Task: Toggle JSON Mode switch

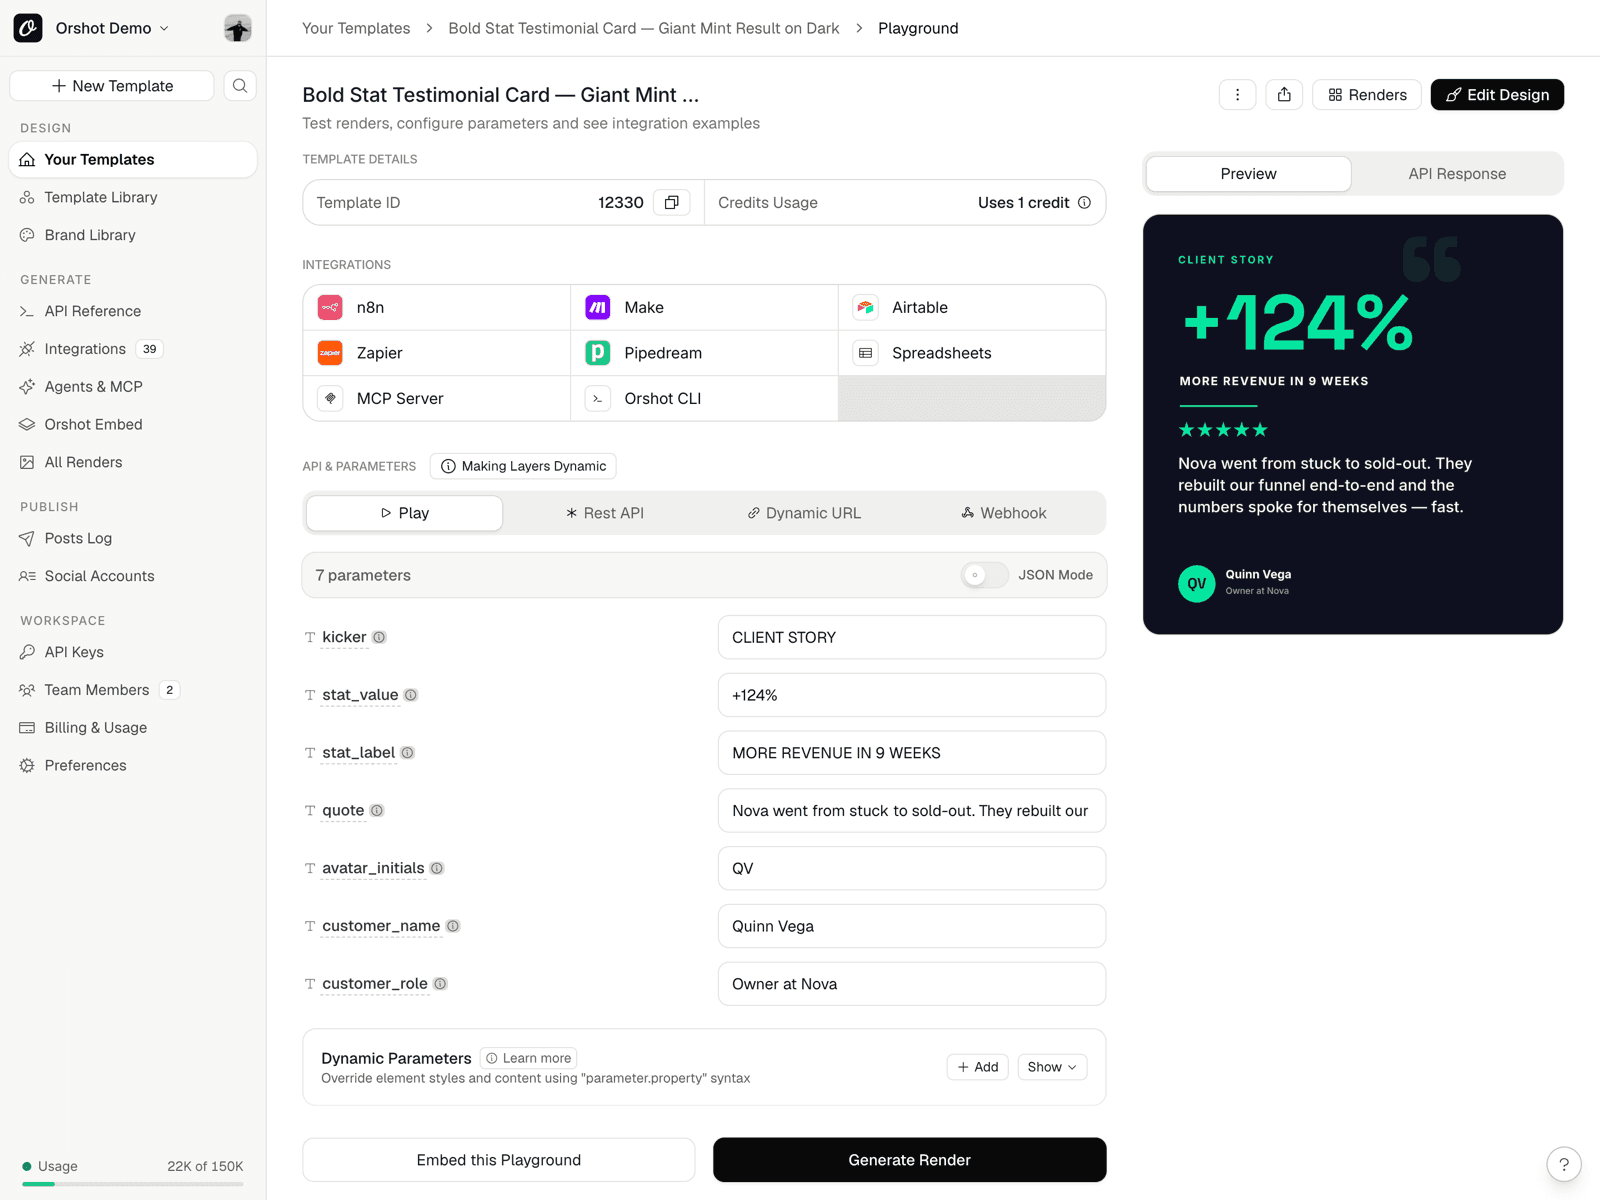Action: click(985, 575)
